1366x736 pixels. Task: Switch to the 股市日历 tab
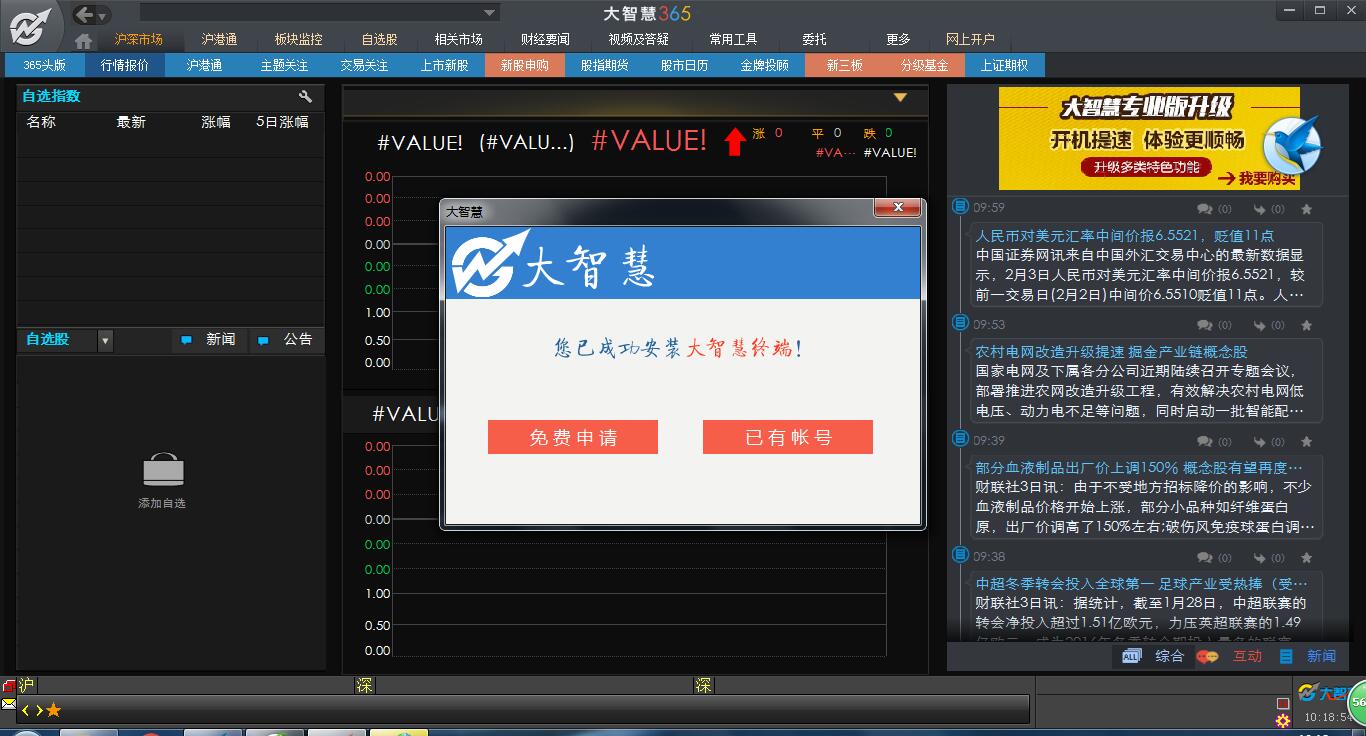[x=685, y=65]
